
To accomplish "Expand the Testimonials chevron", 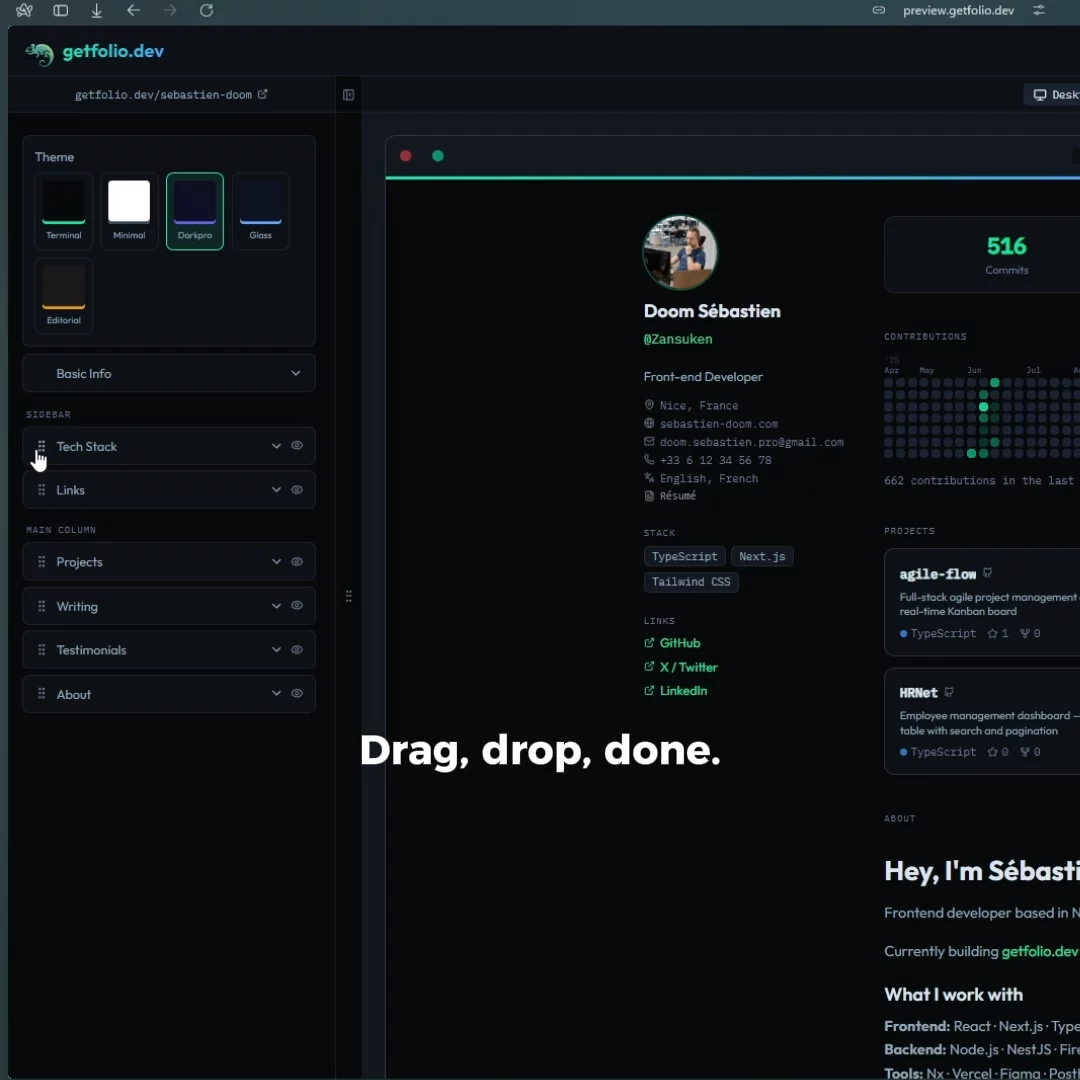I will (276, 650).
